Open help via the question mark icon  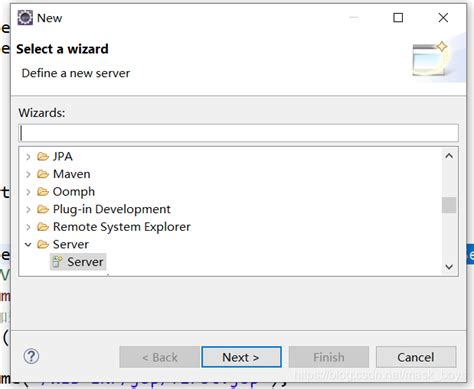(x=31, y=356)
